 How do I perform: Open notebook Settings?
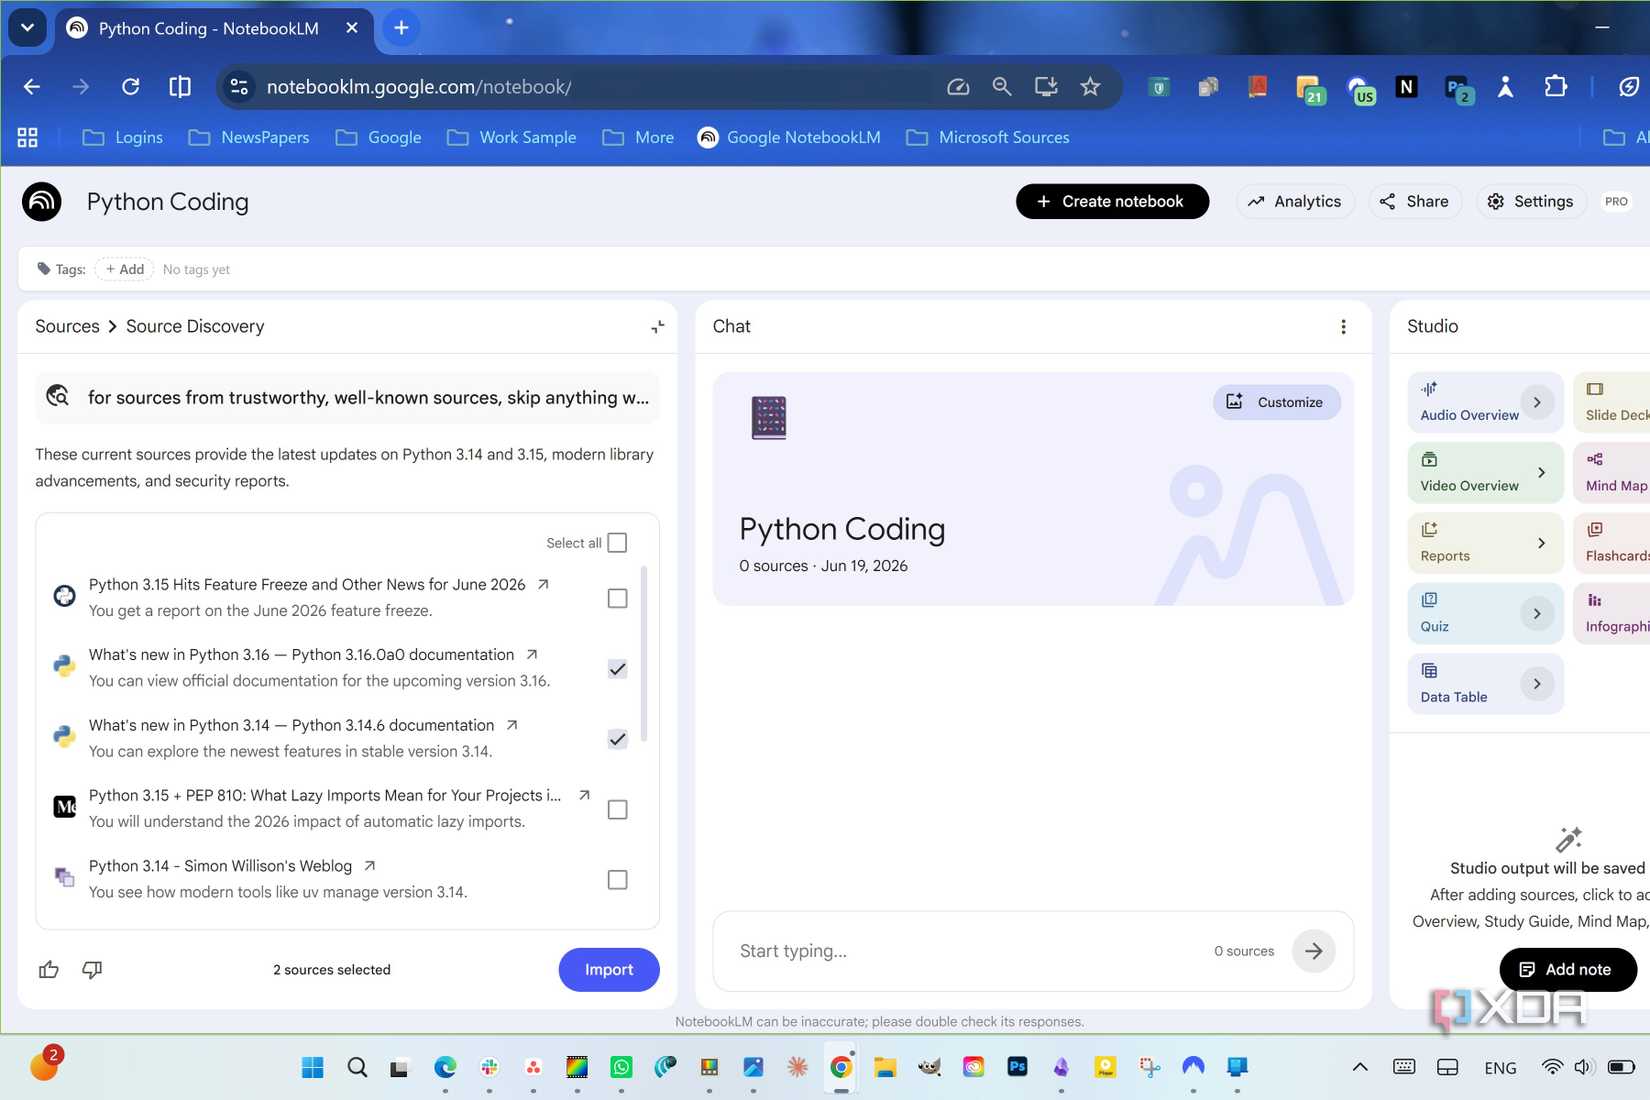coord(1530,201)
